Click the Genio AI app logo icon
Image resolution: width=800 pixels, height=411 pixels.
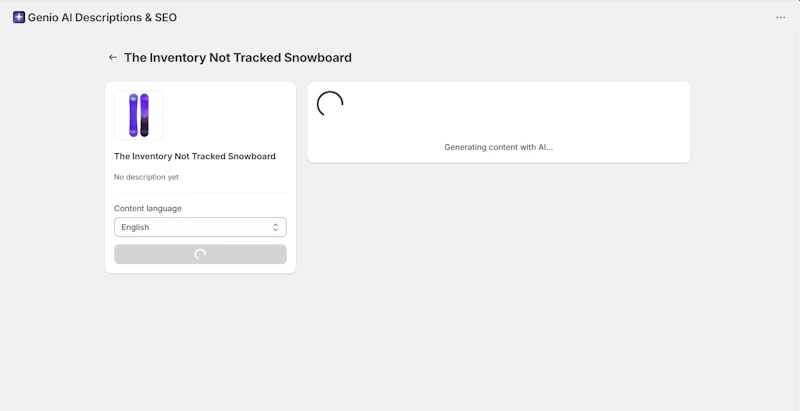pos(19,17)
